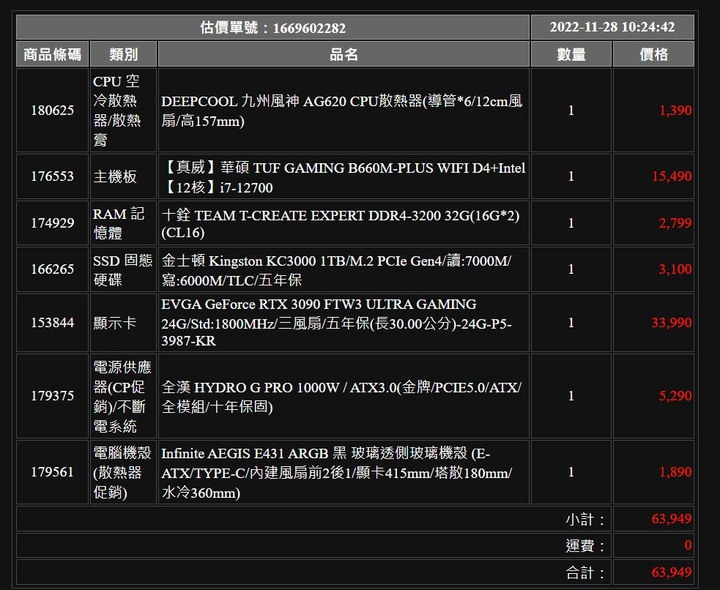Image resolution: width=720 pixels, height=590 pixels.
Task: Click quantity 1 in the Kingston KC3000 row
Action: (x=571, y=269)
